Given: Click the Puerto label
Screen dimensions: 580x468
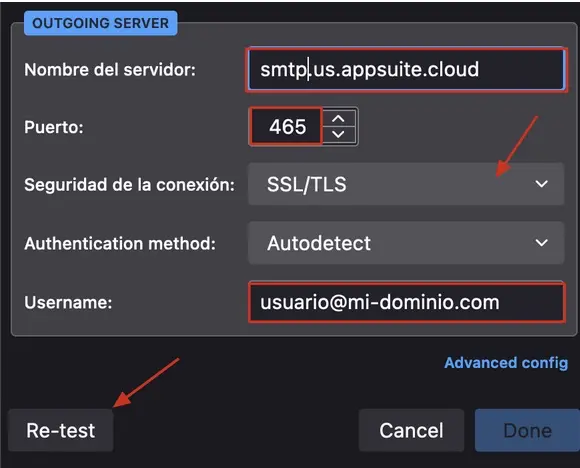Looking at the screenshot, I should (x=54, y=128).
